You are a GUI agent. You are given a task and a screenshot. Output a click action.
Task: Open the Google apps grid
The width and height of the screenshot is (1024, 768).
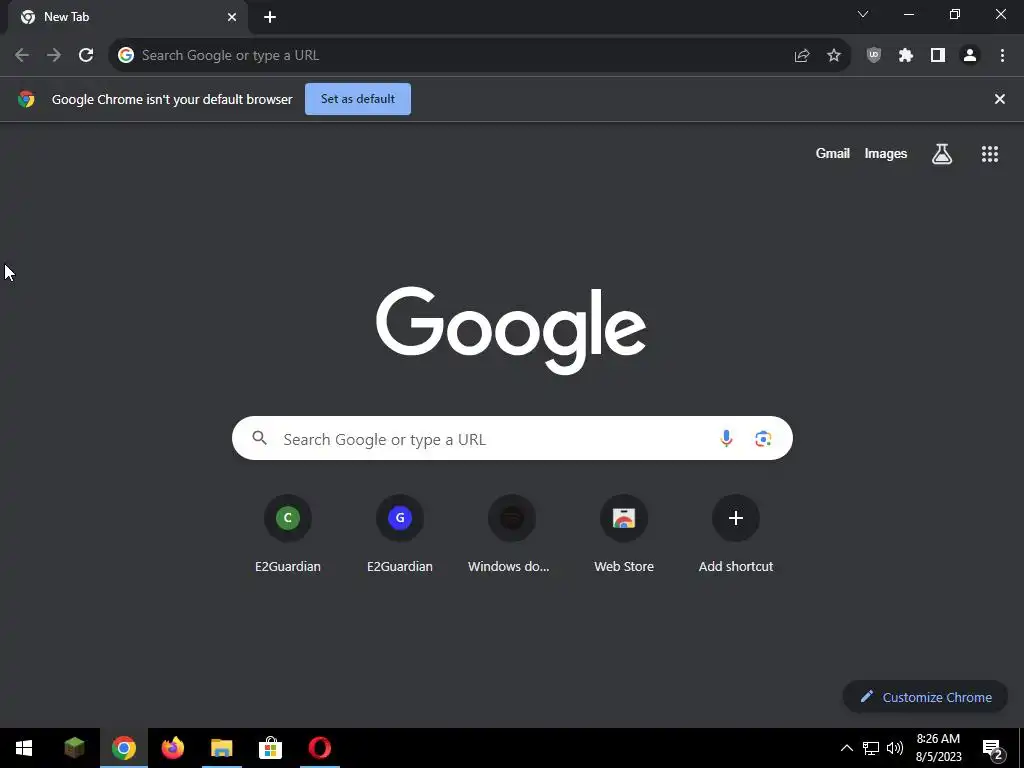(x=990, y=154)
